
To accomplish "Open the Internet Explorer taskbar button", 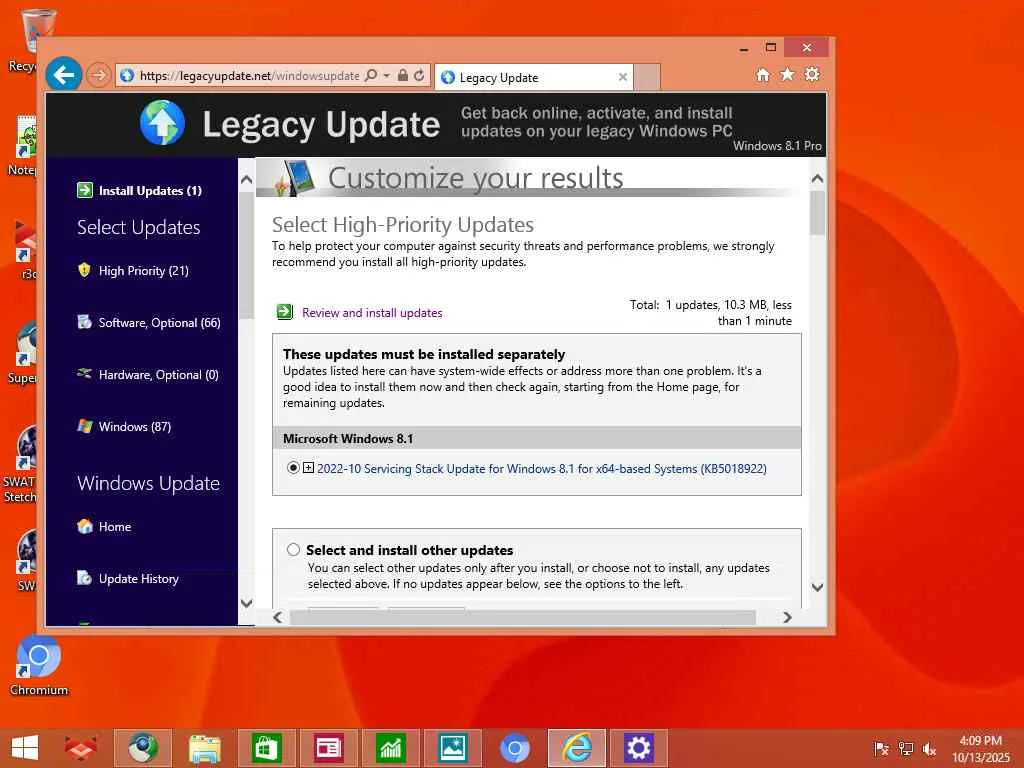I will pos(577,748).
